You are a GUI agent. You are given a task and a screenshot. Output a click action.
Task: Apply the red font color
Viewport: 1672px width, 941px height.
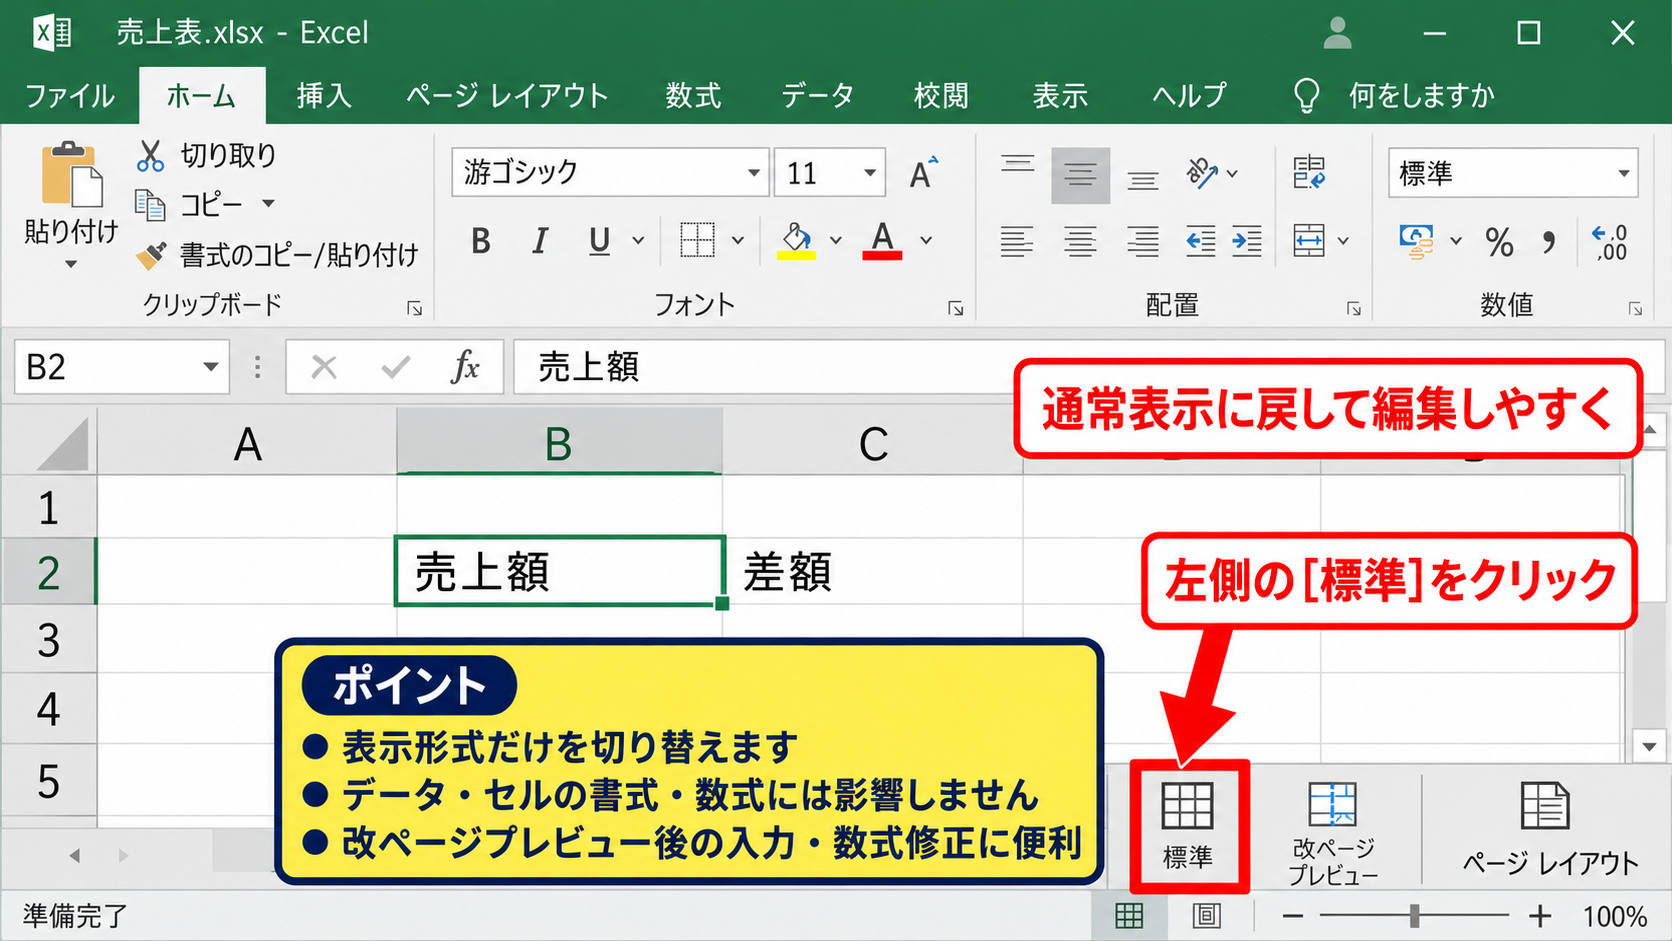click(882, 240)
